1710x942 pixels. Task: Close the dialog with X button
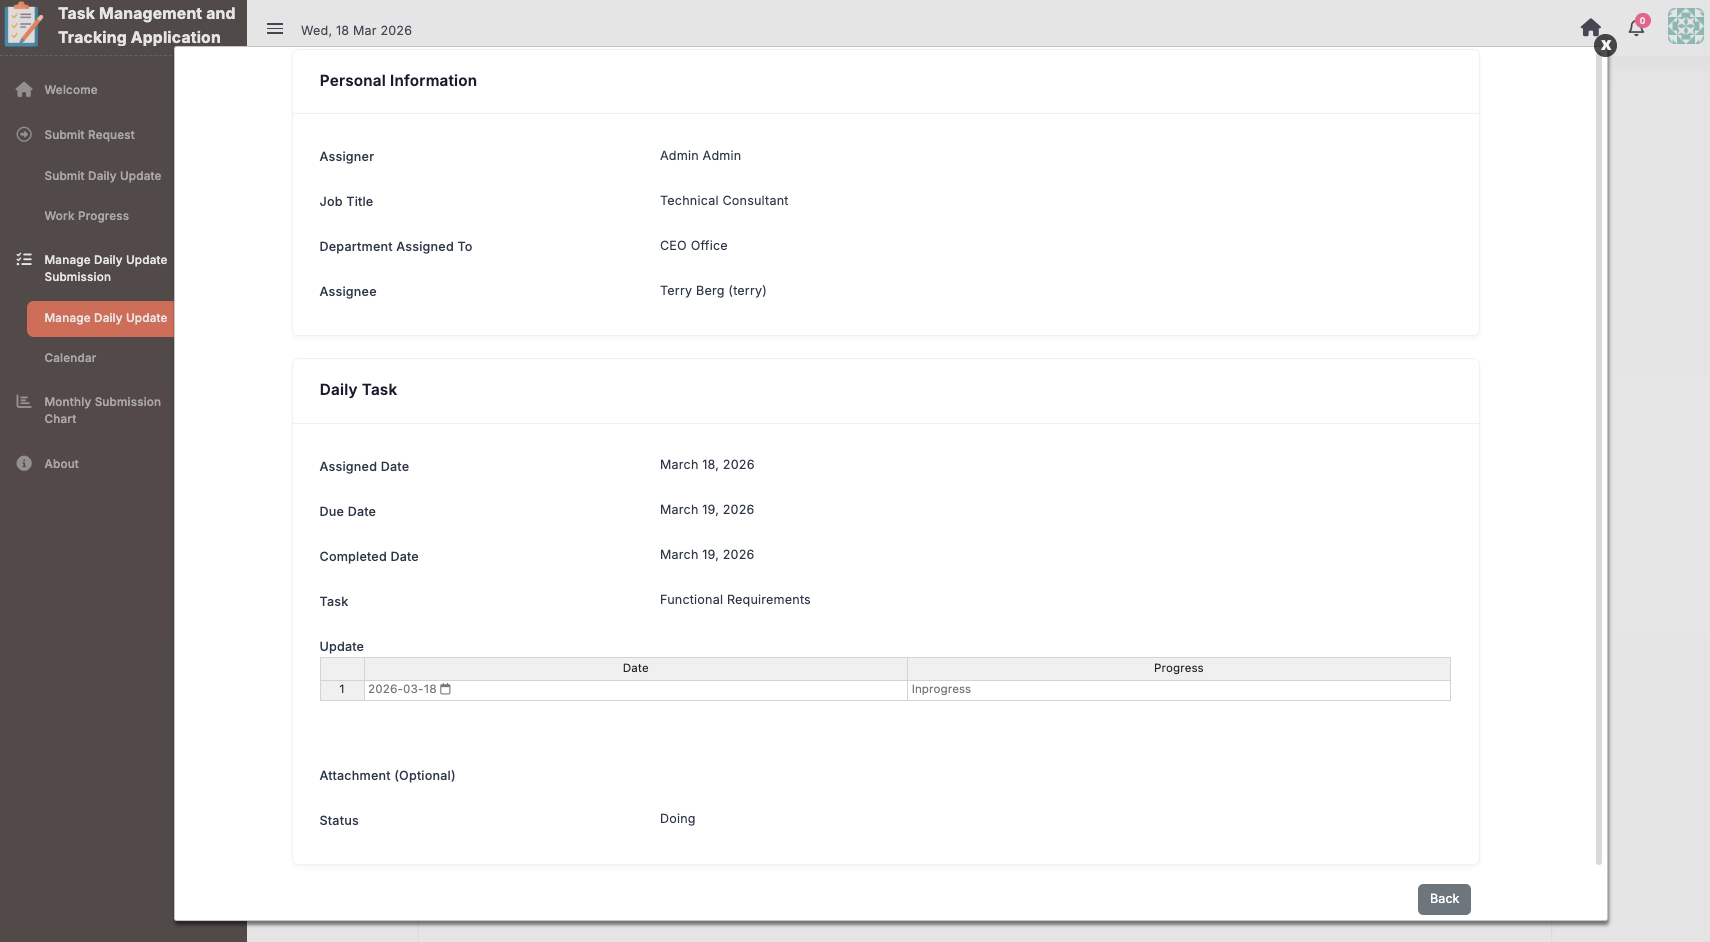click(1605, 45)
